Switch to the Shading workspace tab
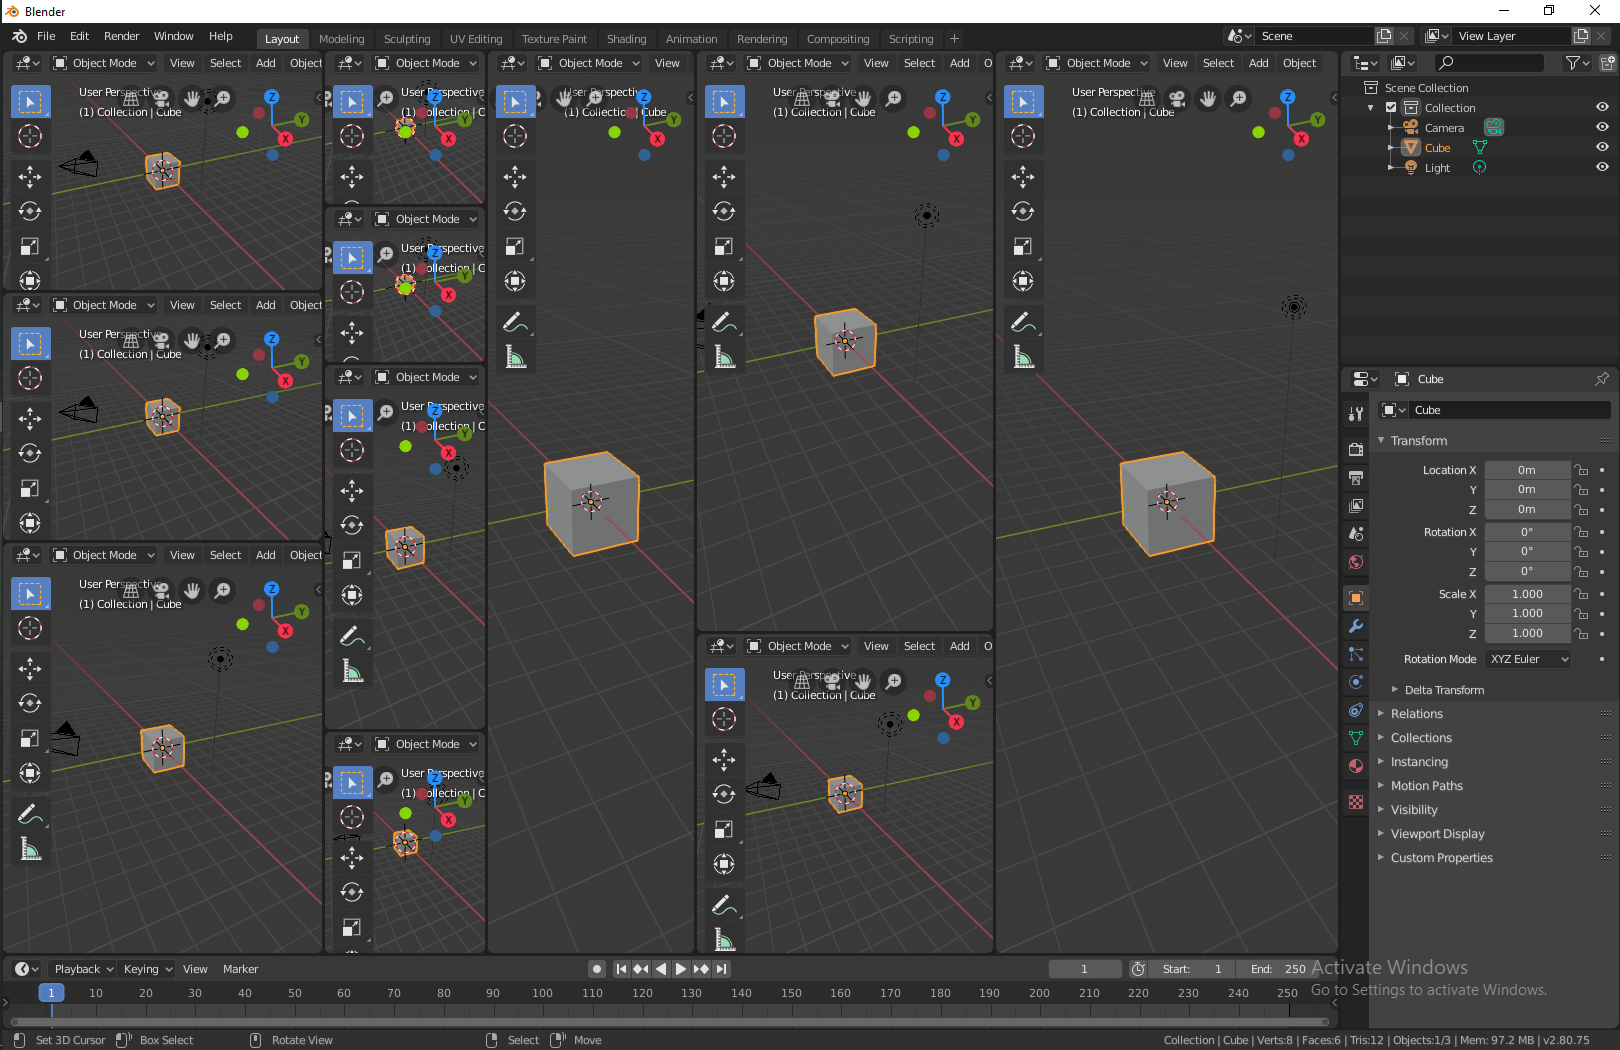The image size is (1620, 1050). point(626,39)
